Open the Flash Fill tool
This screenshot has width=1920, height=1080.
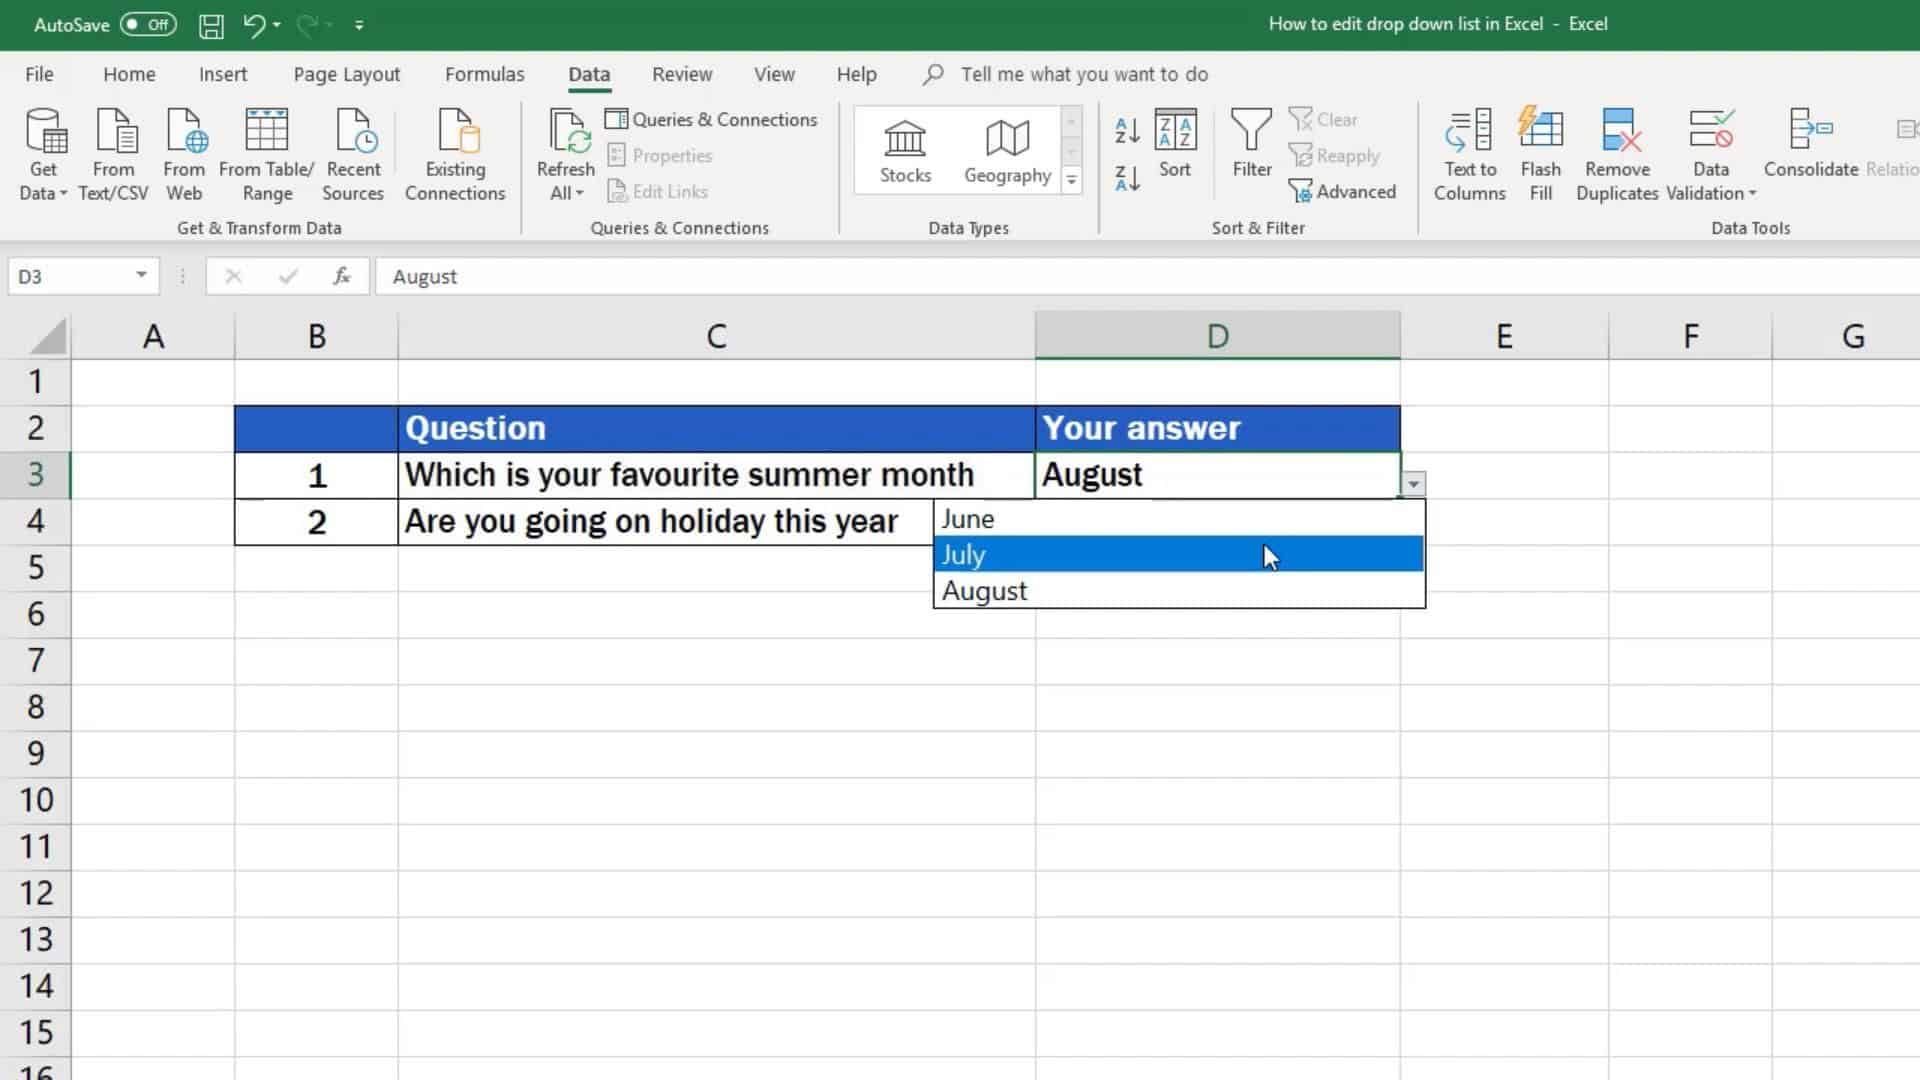point(1540,155)
